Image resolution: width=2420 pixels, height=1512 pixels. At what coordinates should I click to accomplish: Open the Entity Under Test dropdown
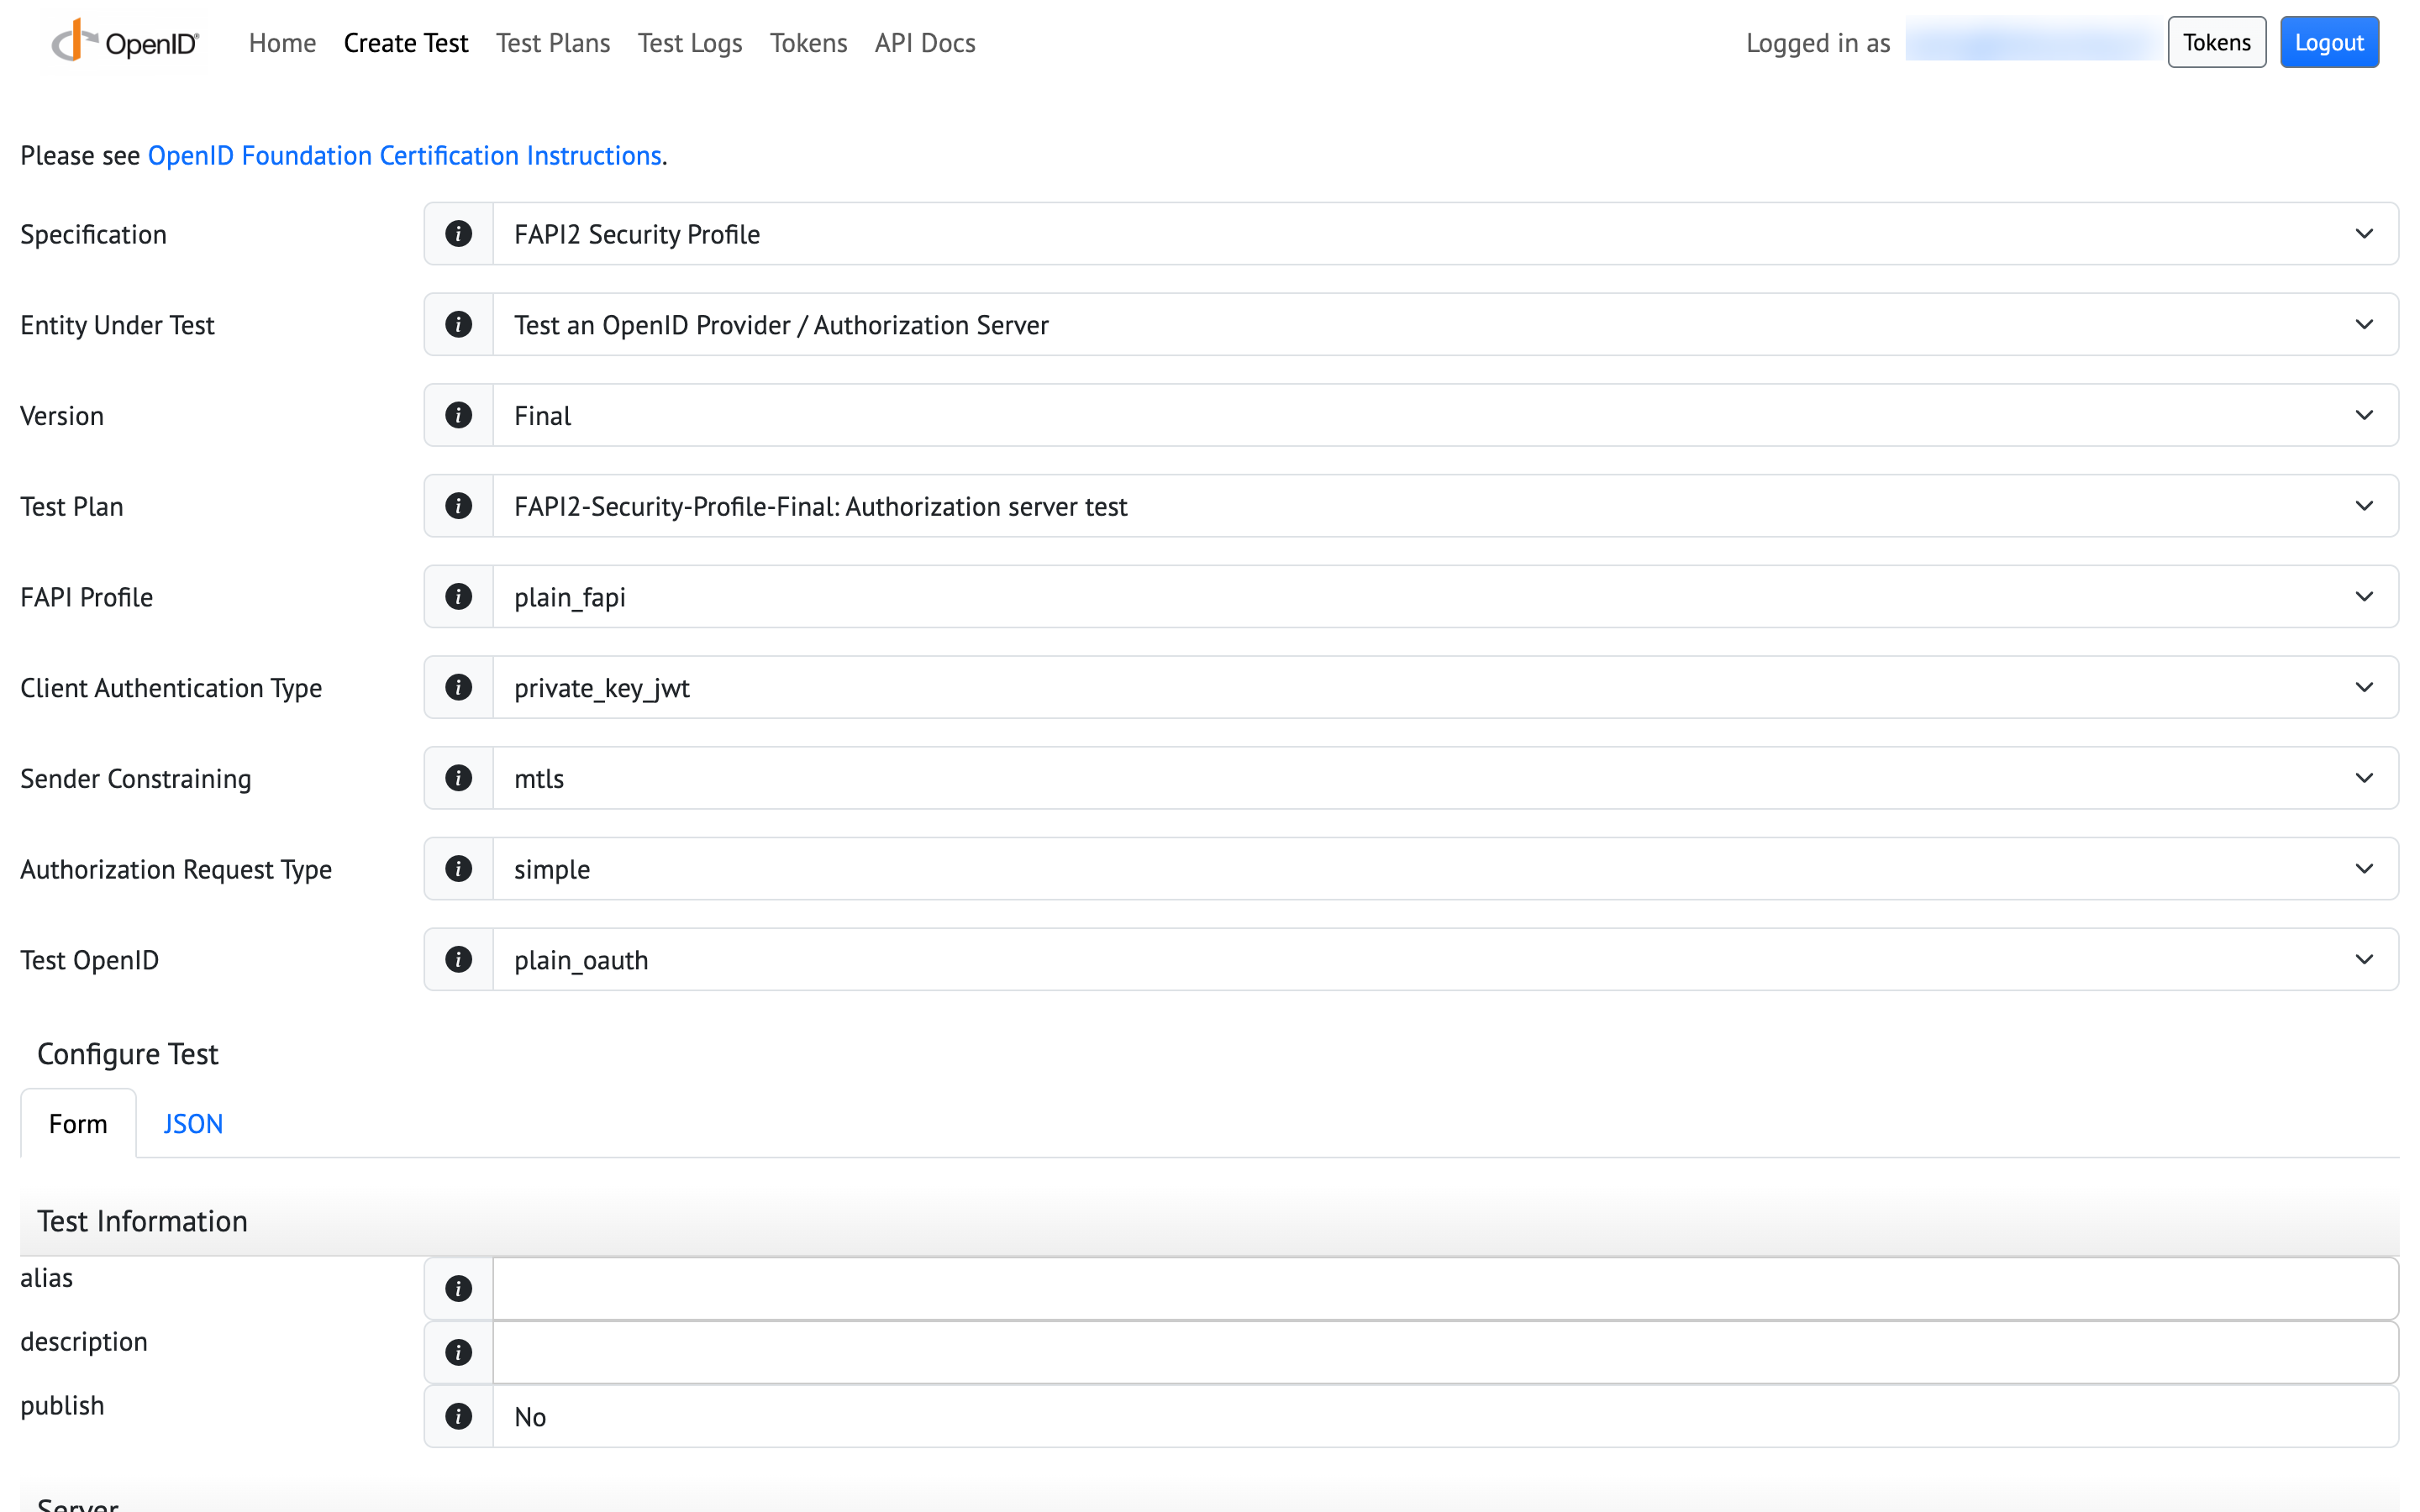coord(1445,325)
